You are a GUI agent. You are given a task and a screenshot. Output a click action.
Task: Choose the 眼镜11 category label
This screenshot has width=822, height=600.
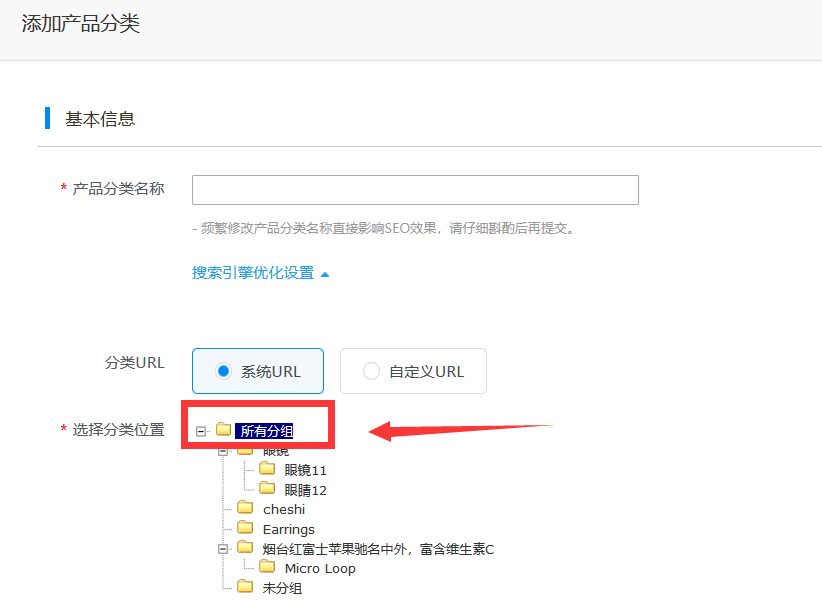pos(306,470)
